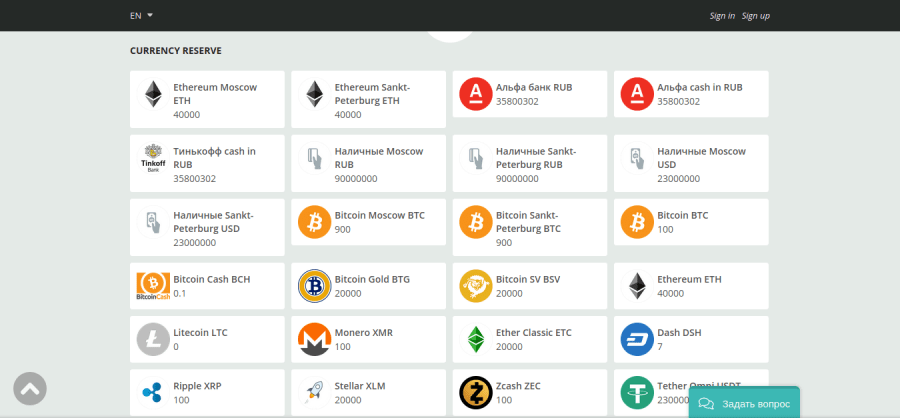
Task: Click the CURRENCY RESERVE heading
Action: [176, 51]
